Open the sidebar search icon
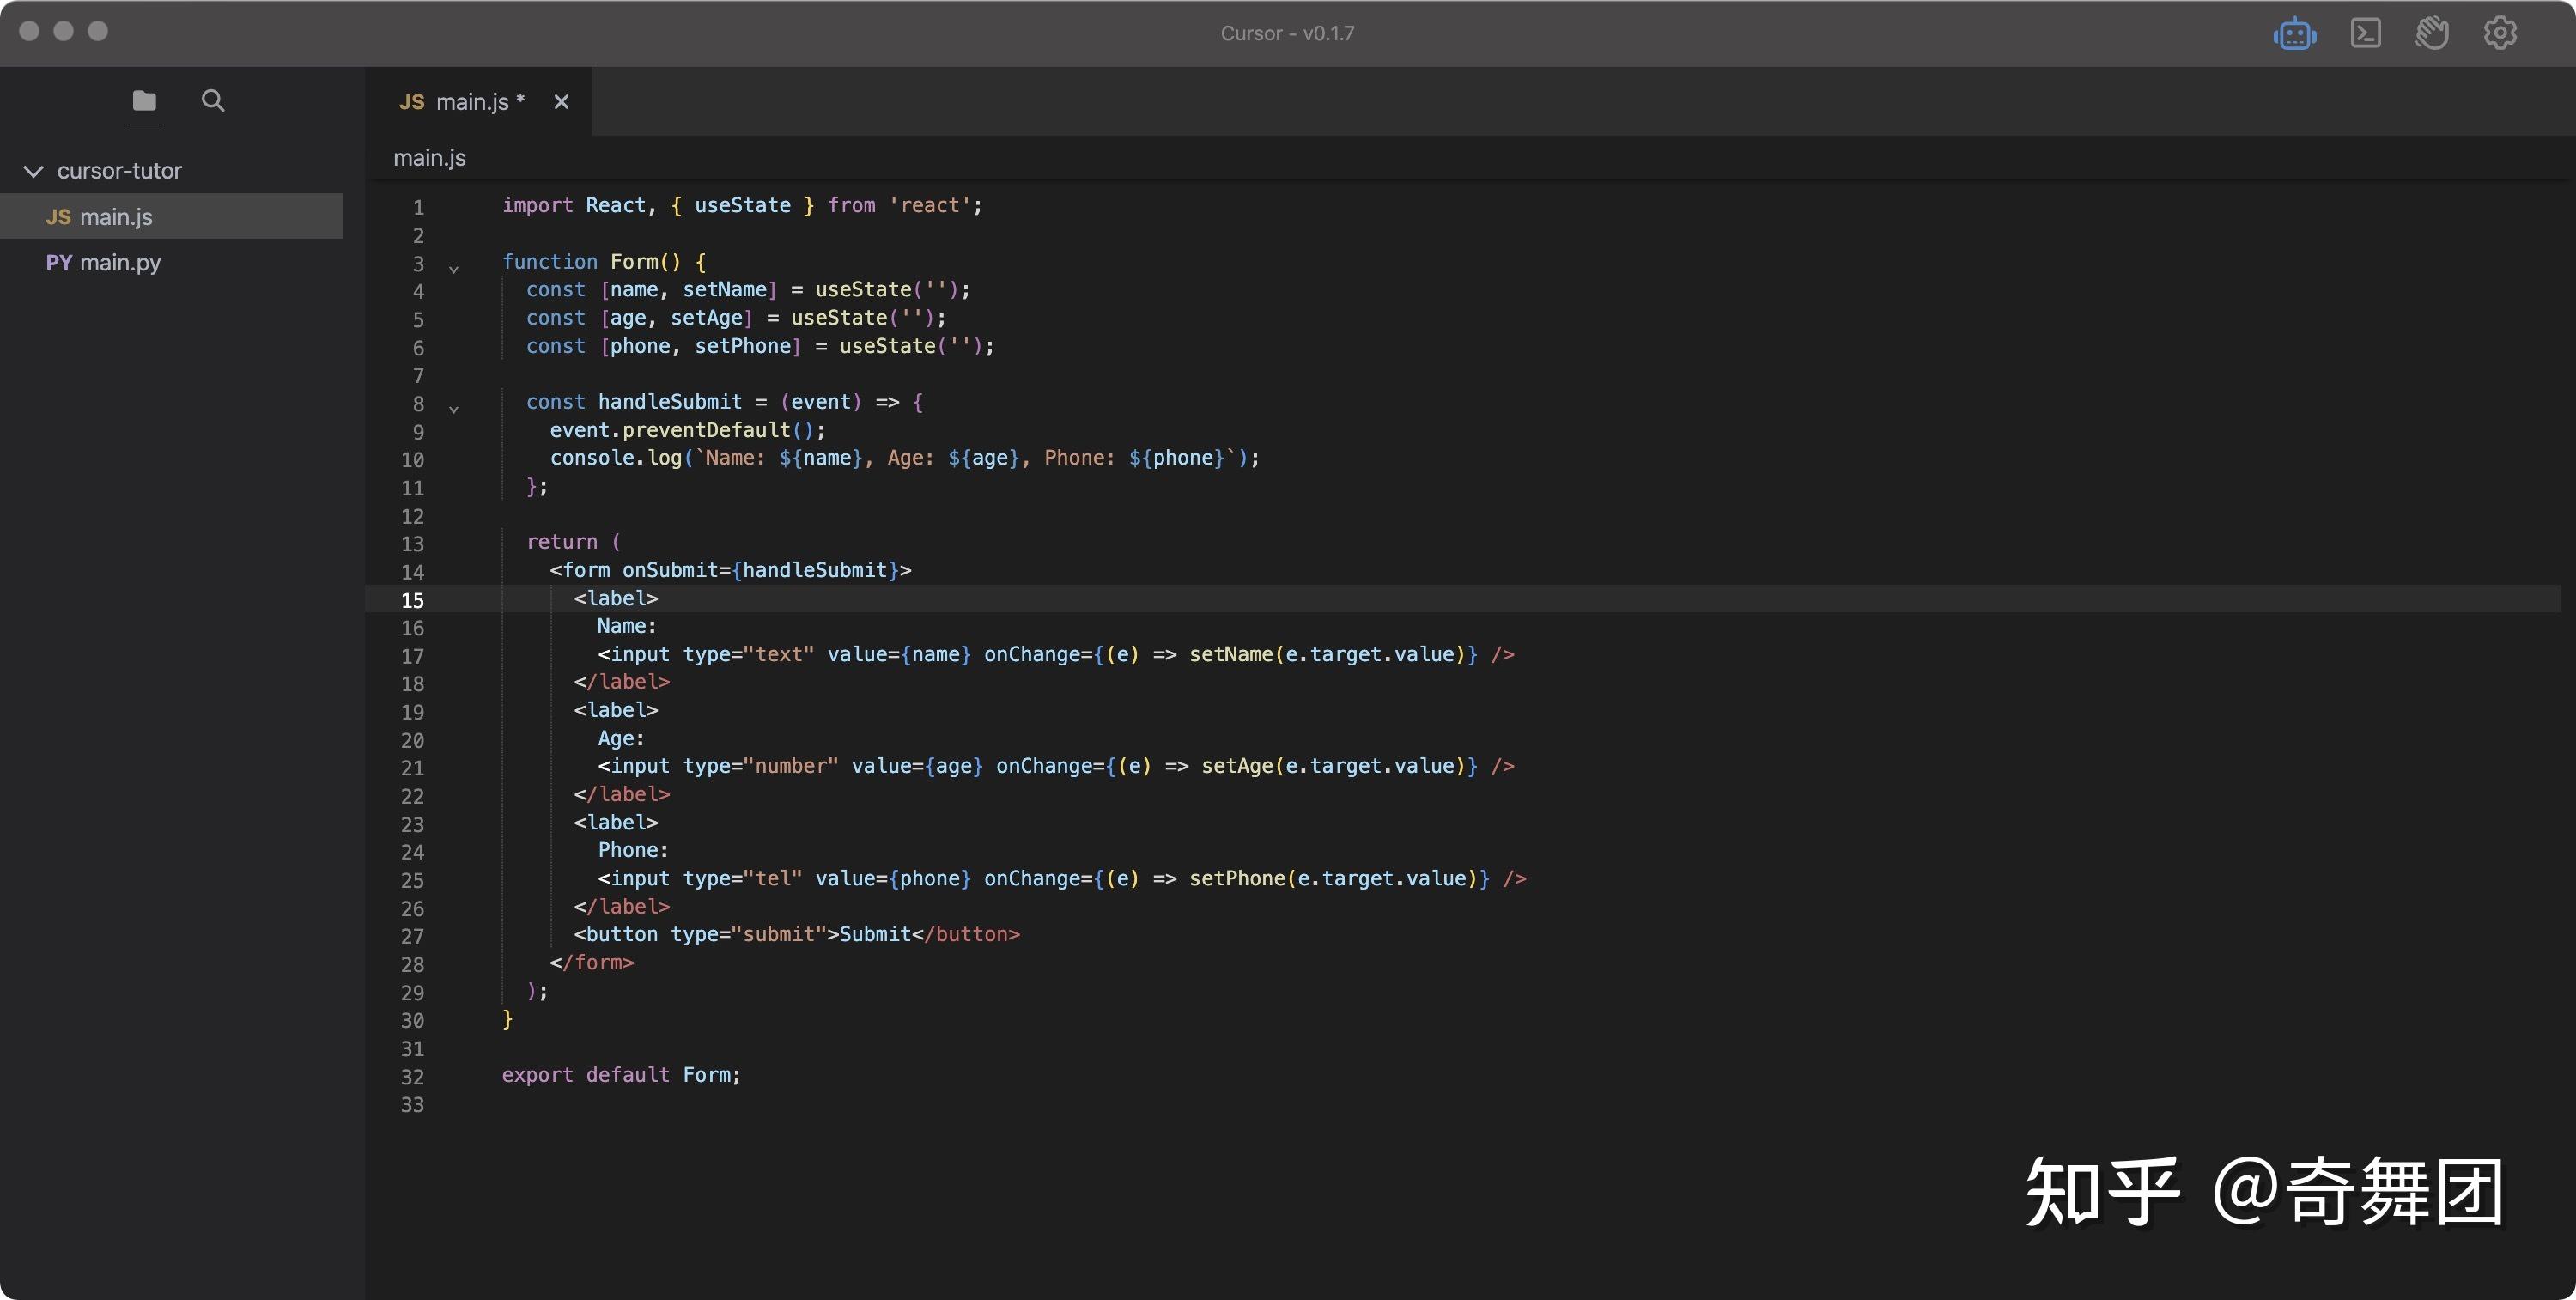Viewport: 2576px width, 1300px height. pos(213,101)
